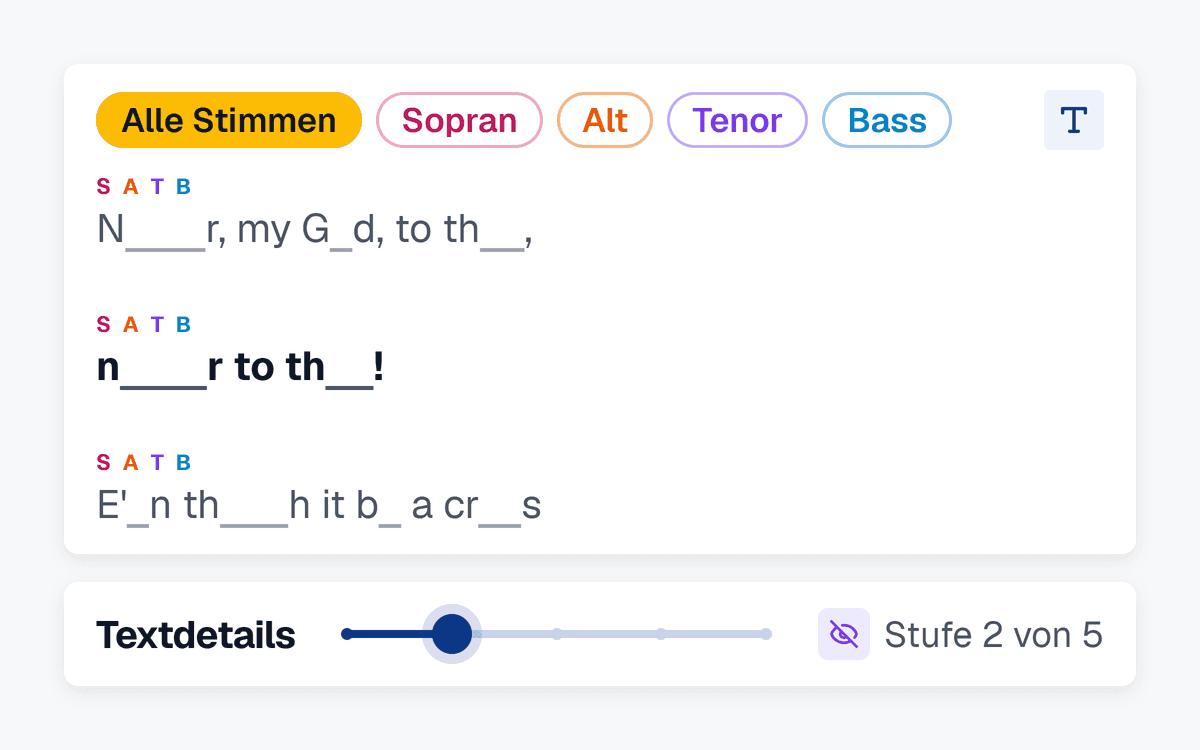
Task: Filter lyrics by Sopran voice
Action: [459, 120]
